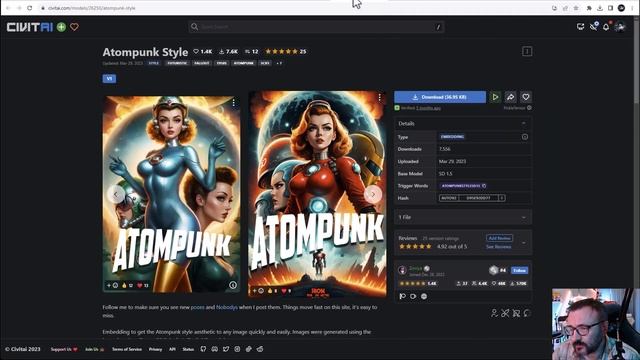This screenshot has width=640, height=360.
Task: Click Add Review button
Action: [x=499, y=238]
